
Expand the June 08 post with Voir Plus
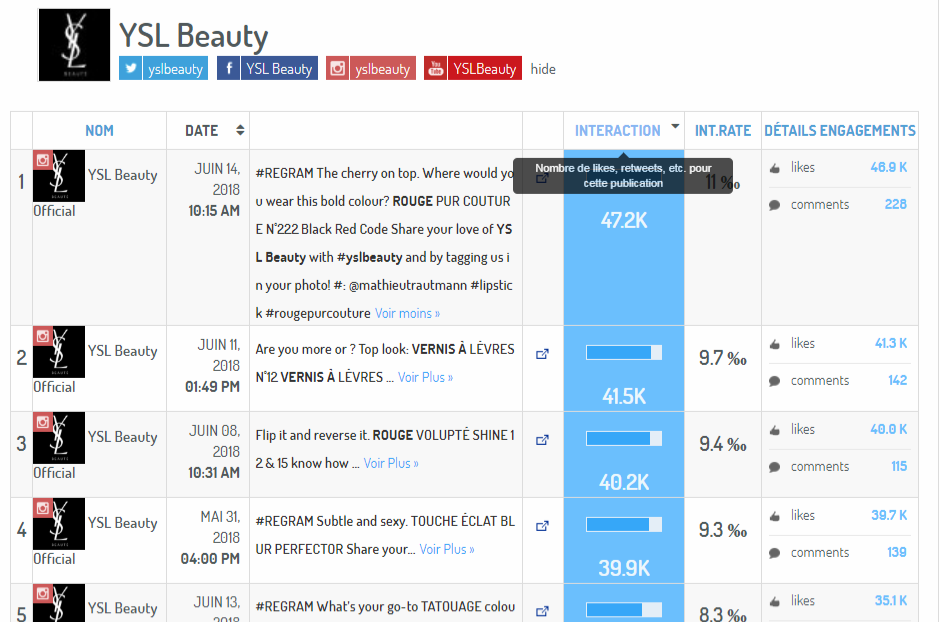point(391,463)
